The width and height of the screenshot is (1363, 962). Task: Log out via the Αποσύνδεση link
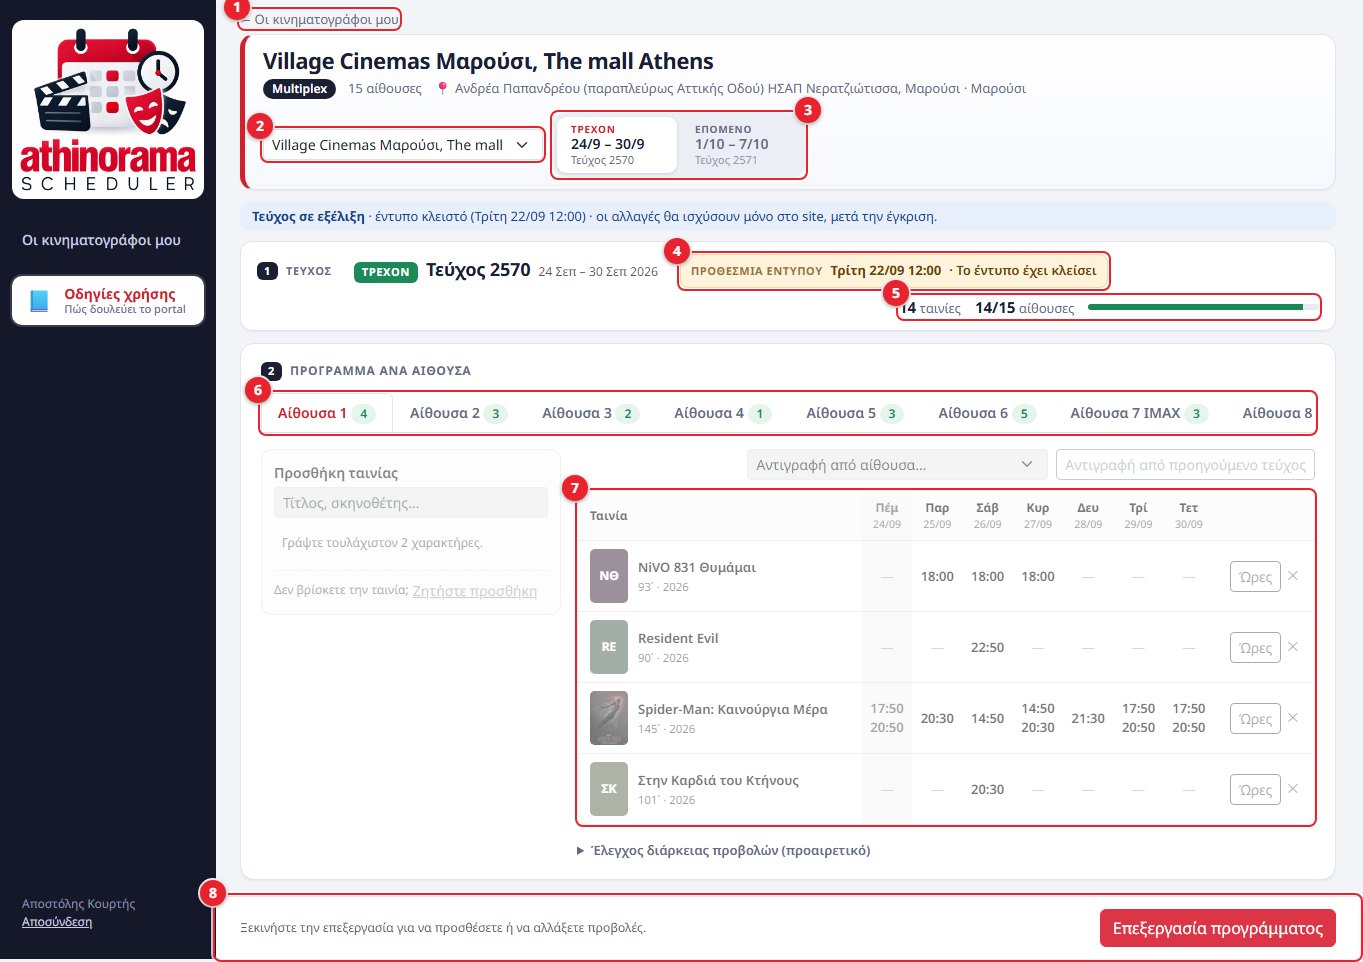coord(57,922)
